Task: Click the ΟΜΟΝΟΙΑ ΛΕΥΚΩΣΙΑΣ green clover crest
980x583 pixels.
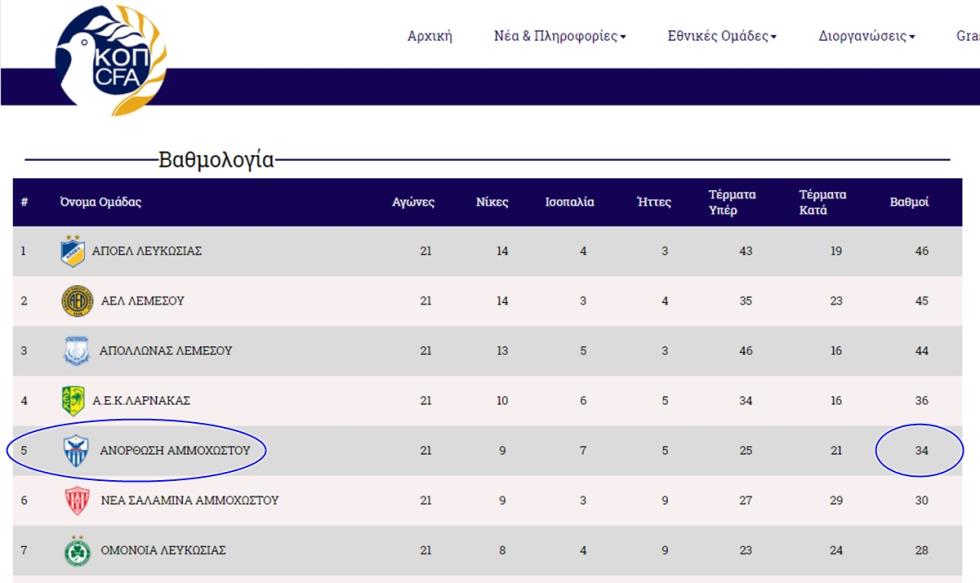Action: tap(77, 551)
